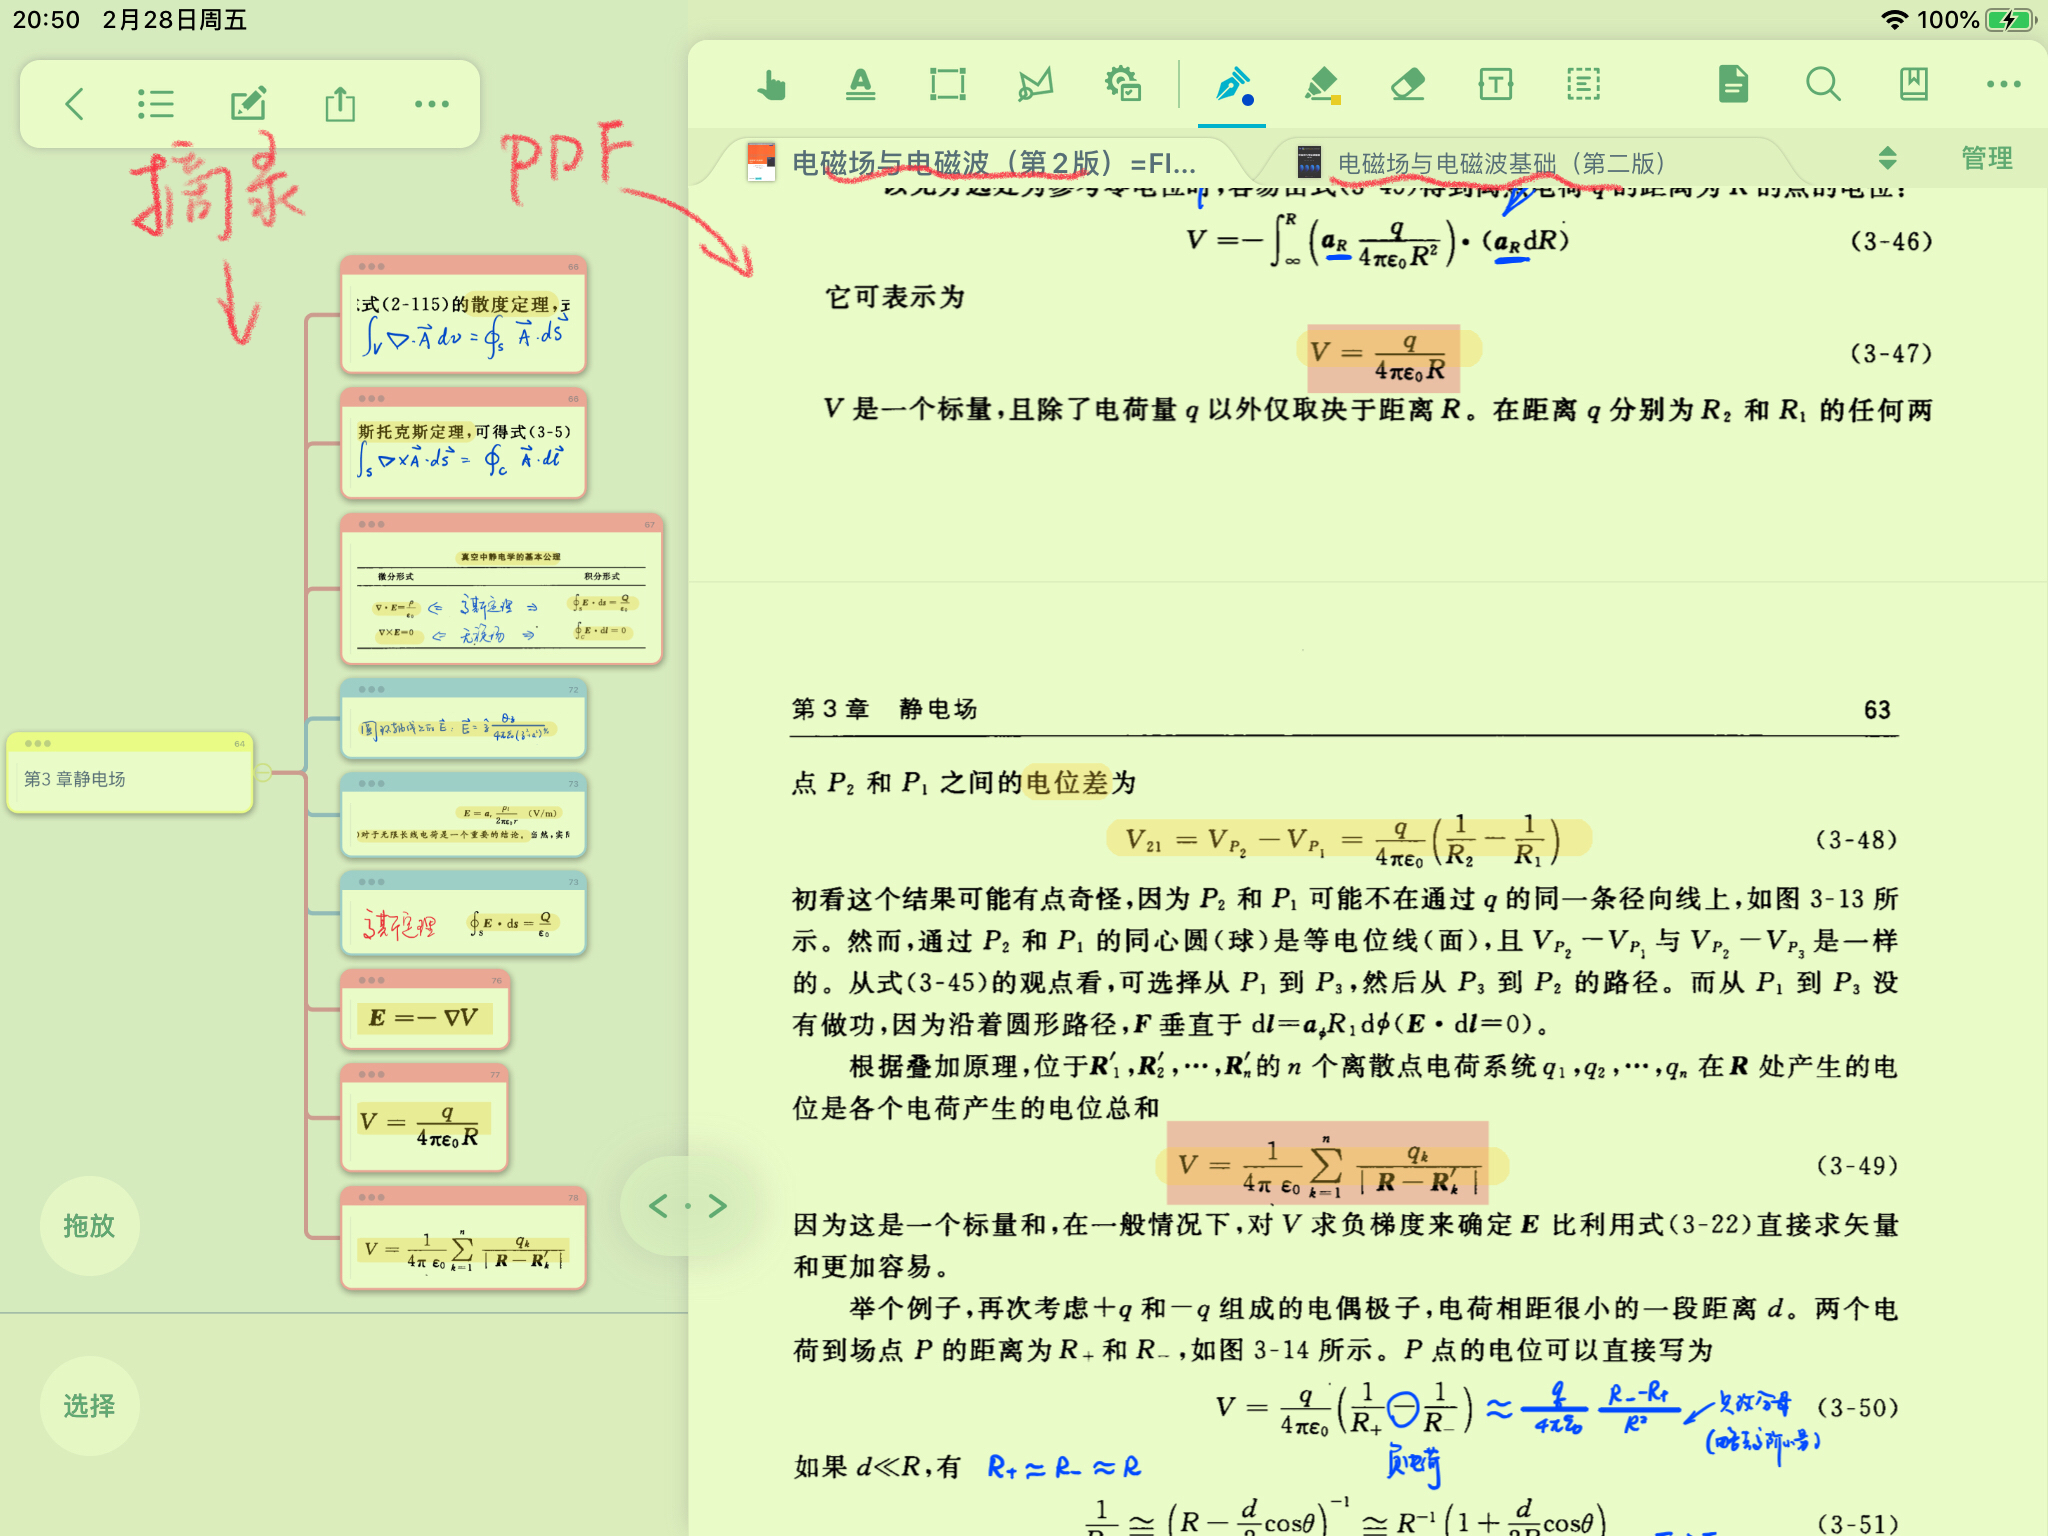Screen dimensions: 2048x1536
Task: Toggle the dashed lasso excerpt selection mode
Action: click(x=1583, y=86)
